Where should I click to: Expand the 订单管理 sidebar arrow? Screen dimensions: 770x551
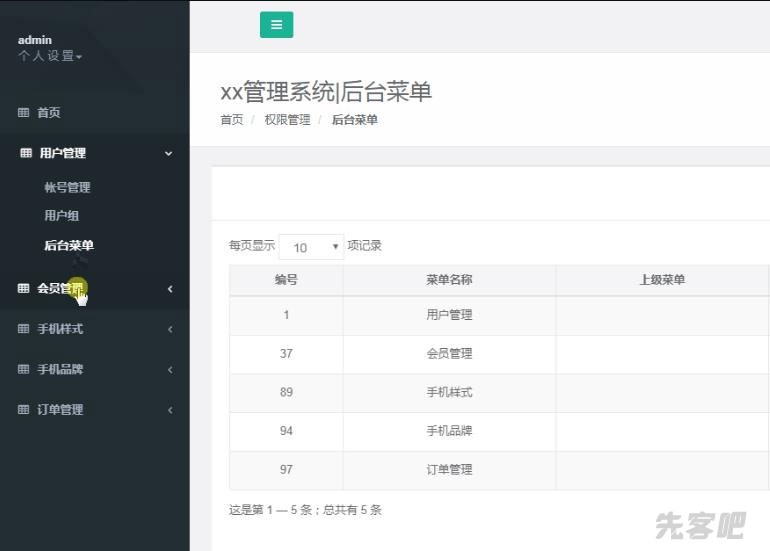tap(170, 410)
